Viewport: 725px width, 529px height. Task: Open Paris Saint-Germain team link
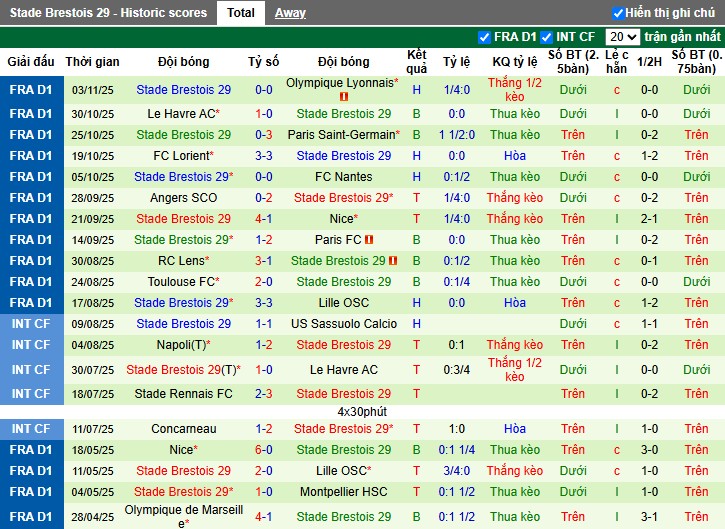[x=340, y=135]
